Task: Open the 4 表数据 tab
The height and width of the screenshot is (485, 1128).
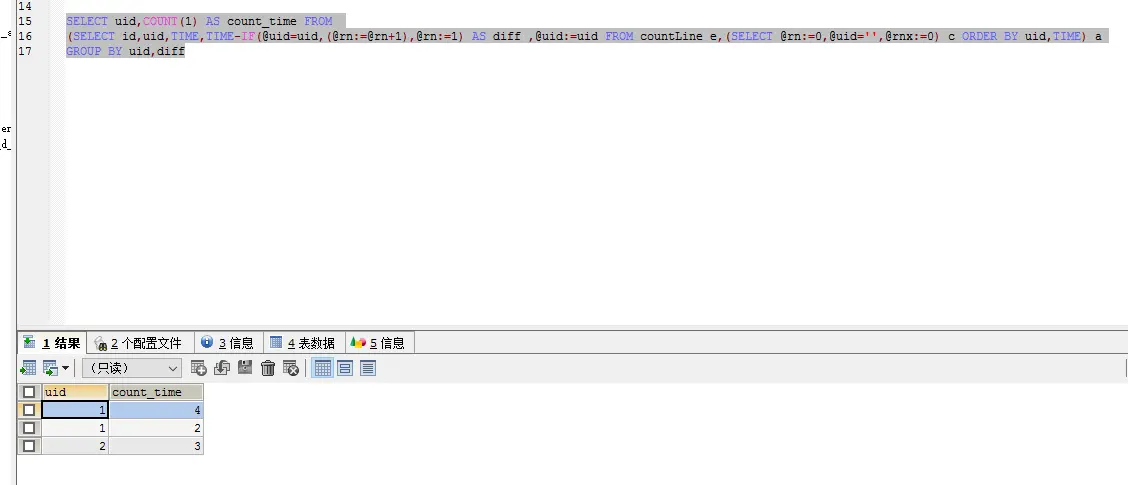Action: (304, 343)
